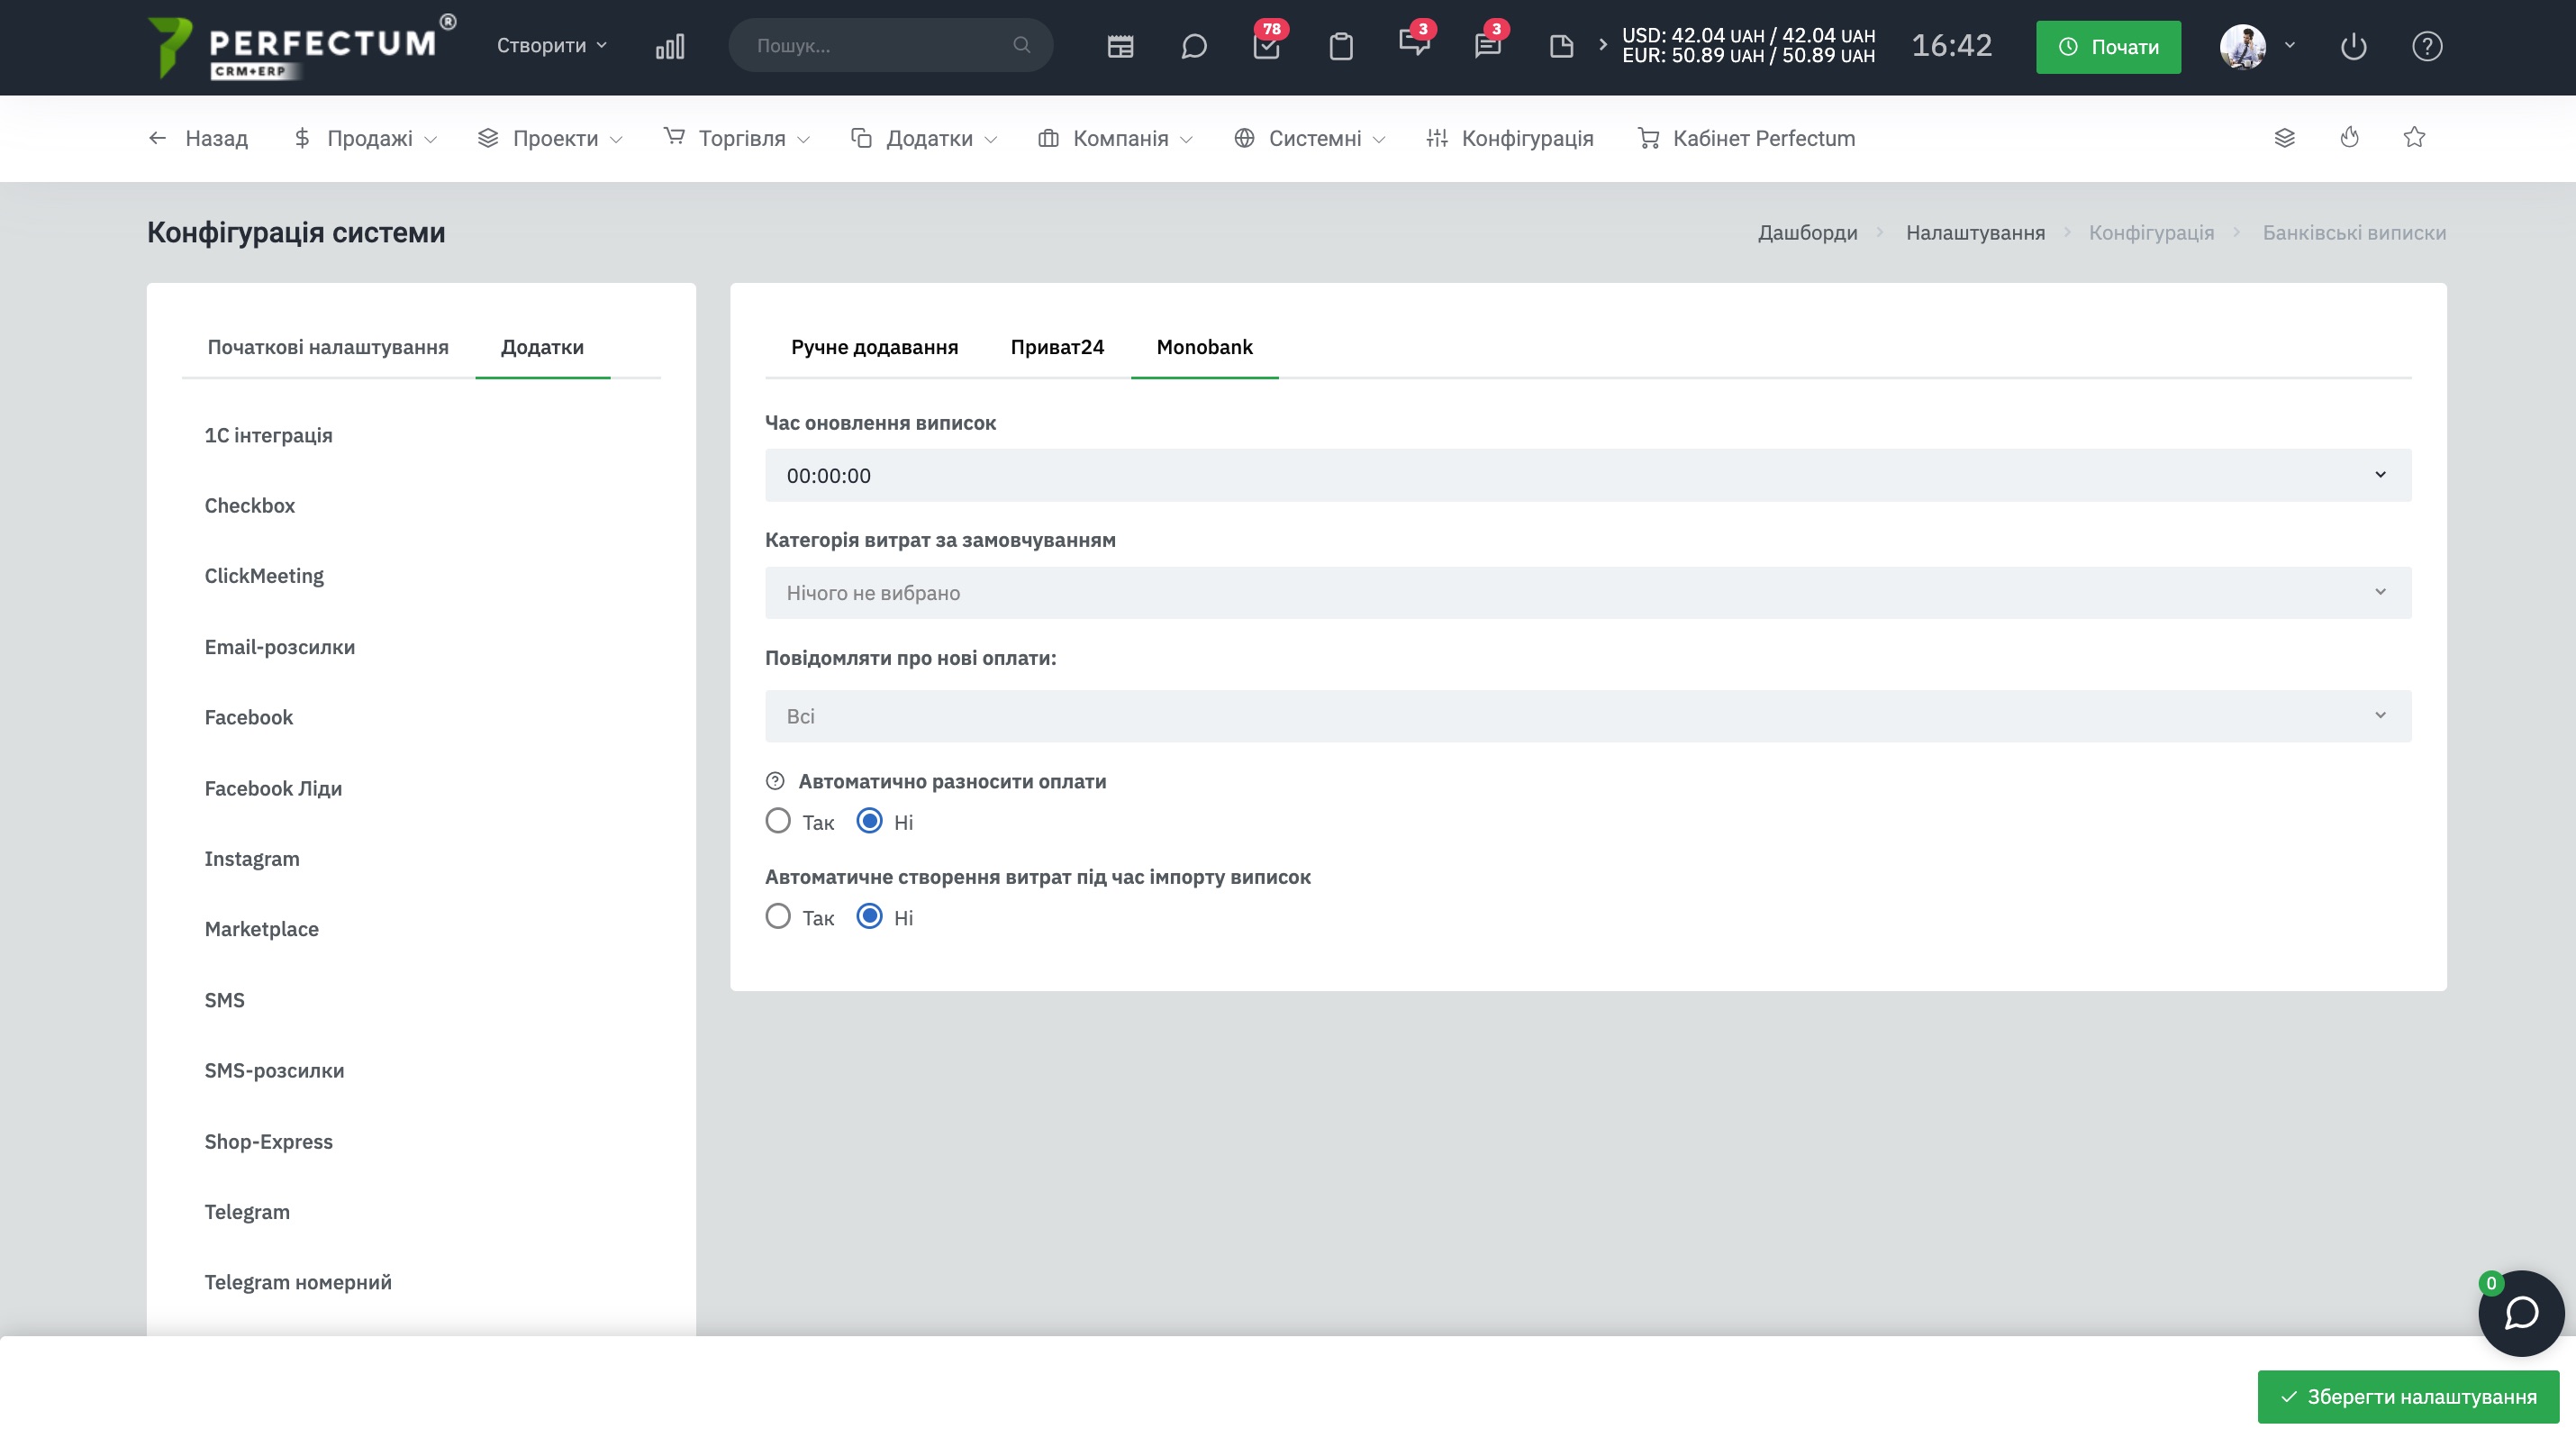Go to Налаштування breadcrumb
This screenshot has width=2576, height=1429.
1975,232
